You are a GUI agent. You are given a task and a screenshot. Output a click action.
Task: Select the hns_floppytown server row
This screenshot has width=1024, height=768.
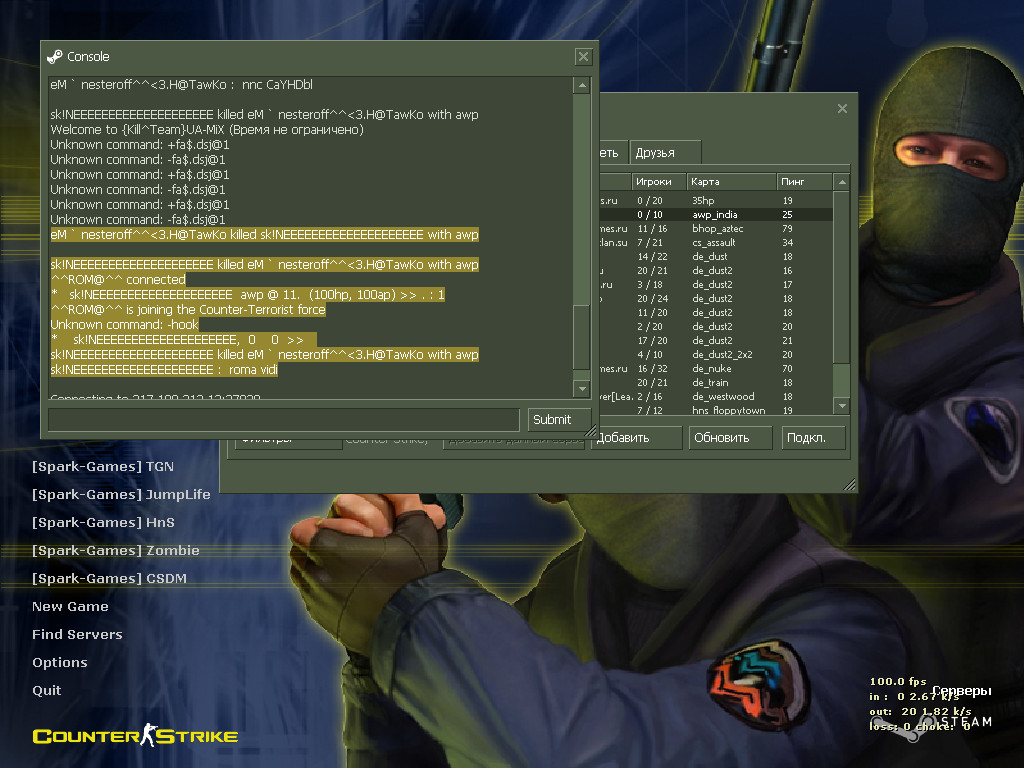[716, 410]
